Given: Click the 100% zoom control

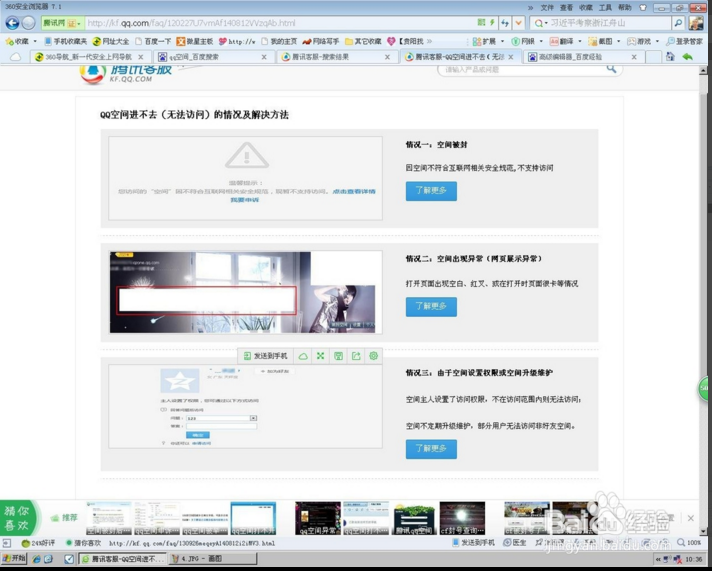Looking at the screenshot, I should pos(689,543).
